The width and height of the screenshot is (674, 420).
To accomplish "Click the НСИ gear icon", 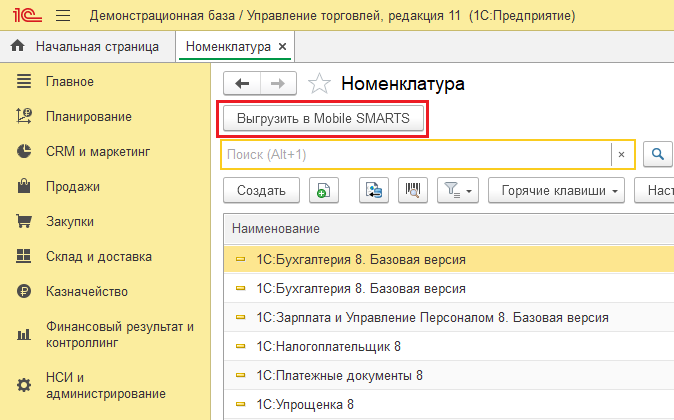I will pos(24,385).
